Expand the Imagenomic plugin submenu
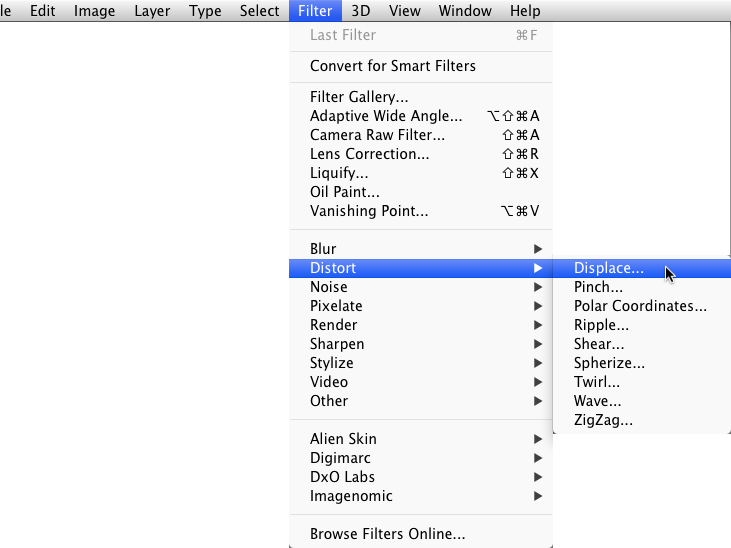Screen dimensions: 731x548 [x=351, y=496]
